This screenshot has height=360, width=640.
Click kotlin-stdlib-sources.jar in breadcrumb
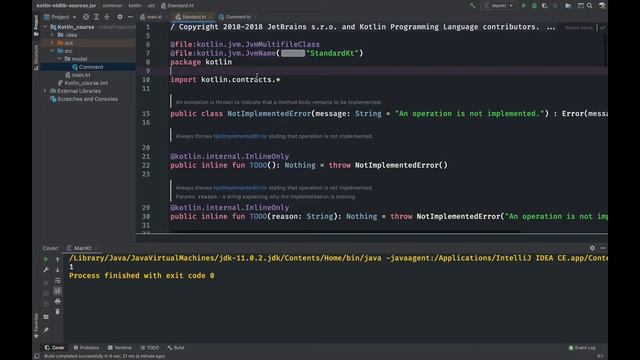[66, 6]
